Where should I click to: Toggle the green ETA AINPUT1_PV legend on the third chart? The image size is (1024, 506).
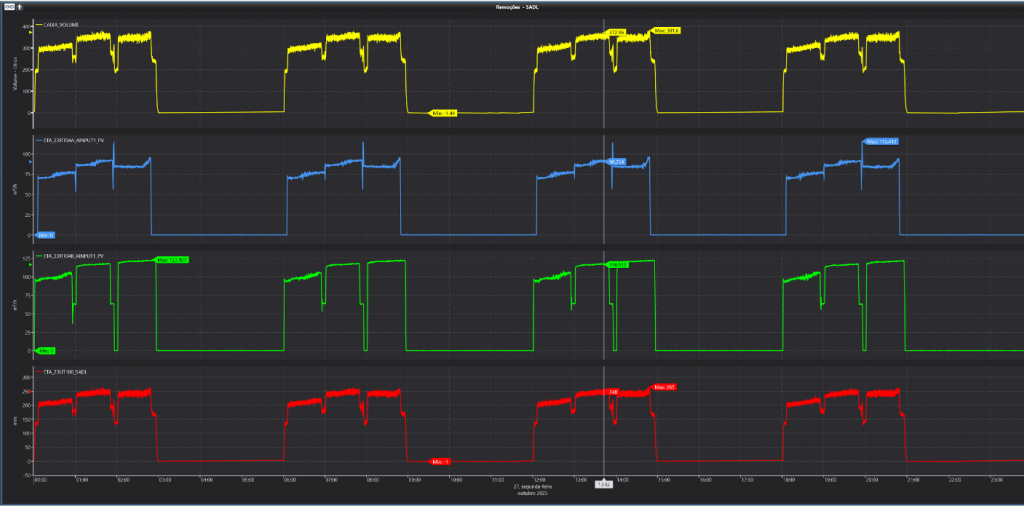70,256
